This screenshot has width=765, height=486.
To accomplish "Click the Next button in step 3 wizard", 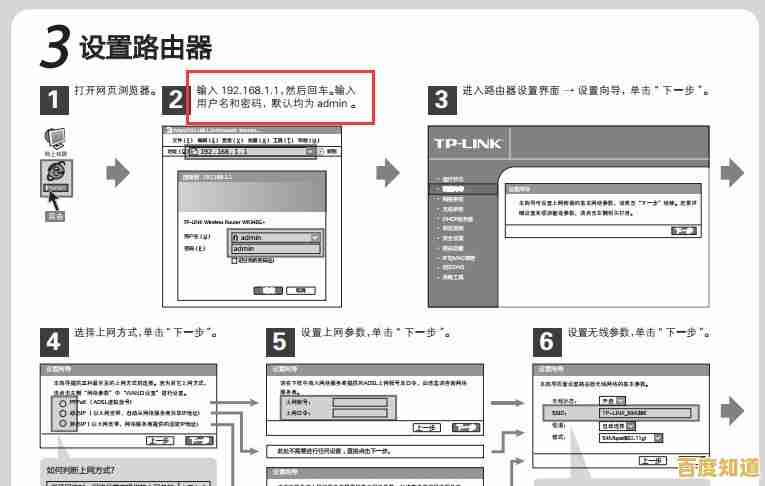I will (683, 230).
